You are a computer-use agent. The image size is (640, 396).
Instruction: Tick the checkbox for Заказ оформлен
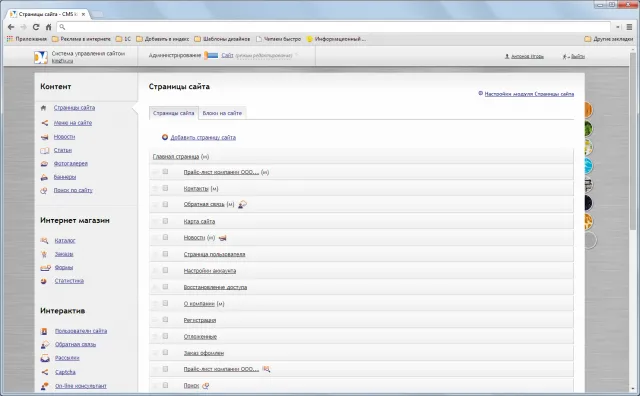pyautogui.click(x=165, y=352)
